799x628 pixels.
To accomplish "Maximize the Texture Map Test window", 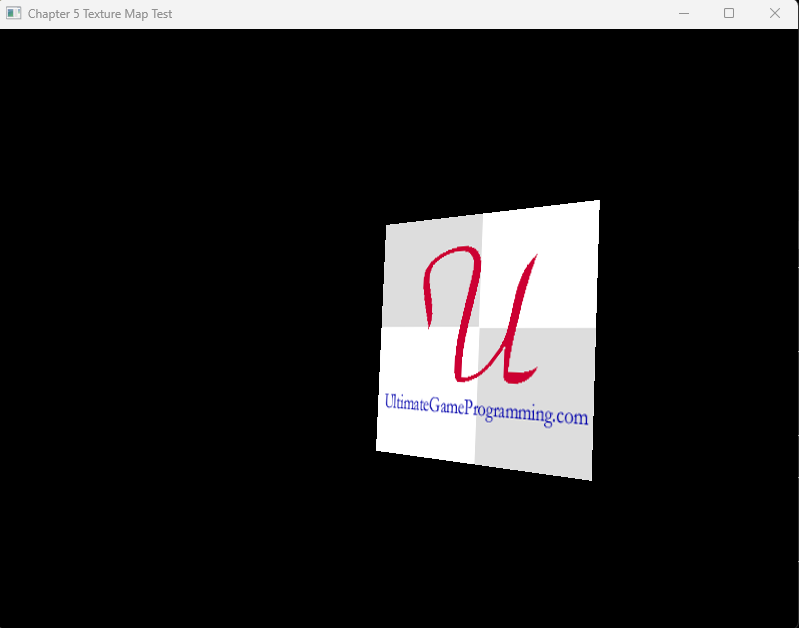I will coord(729,14).
